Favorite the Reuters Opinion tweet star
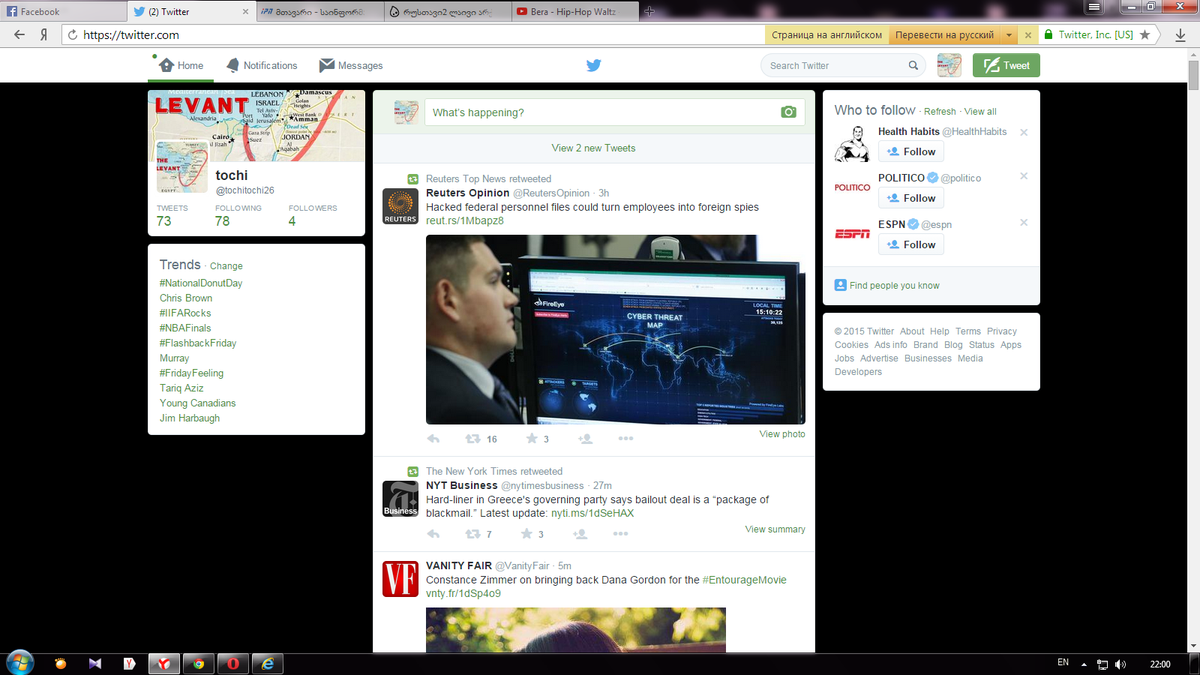The height and width of the screenshot is (675, 1200). pos(531,439)
